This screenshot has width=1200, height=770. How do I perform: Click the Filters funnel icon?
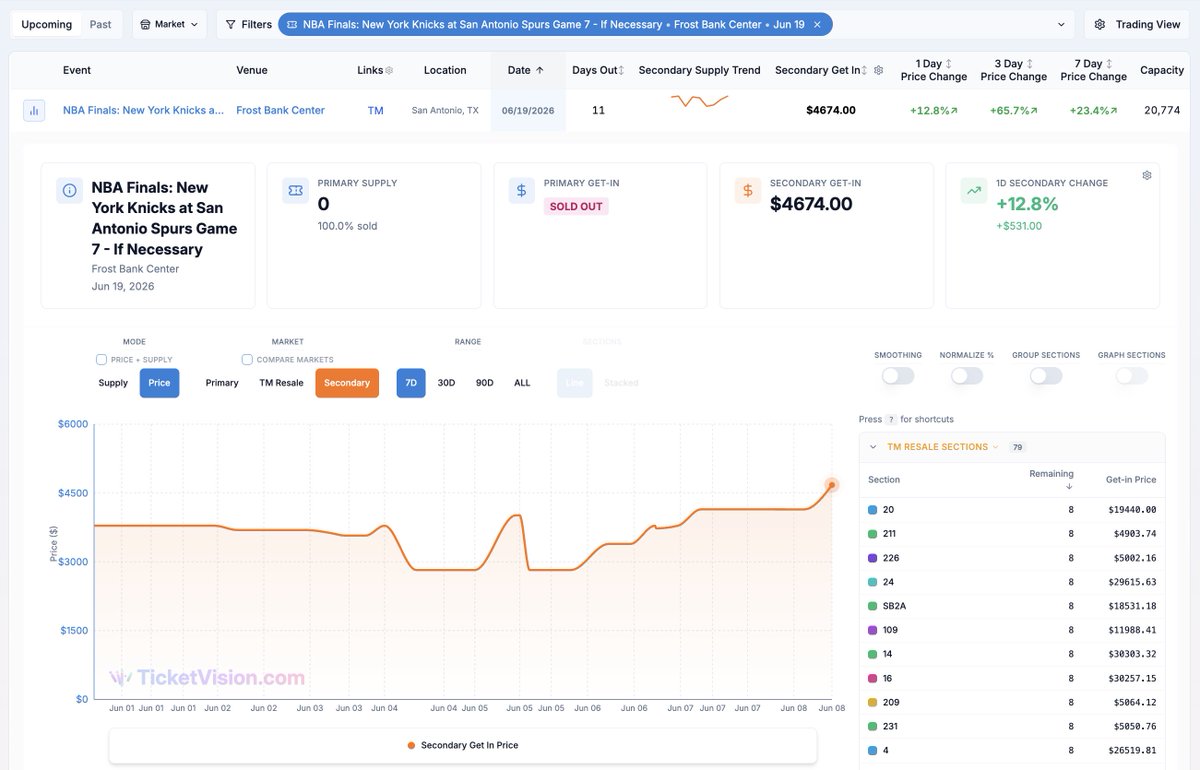pyautogui.click(x=231, y=24)
